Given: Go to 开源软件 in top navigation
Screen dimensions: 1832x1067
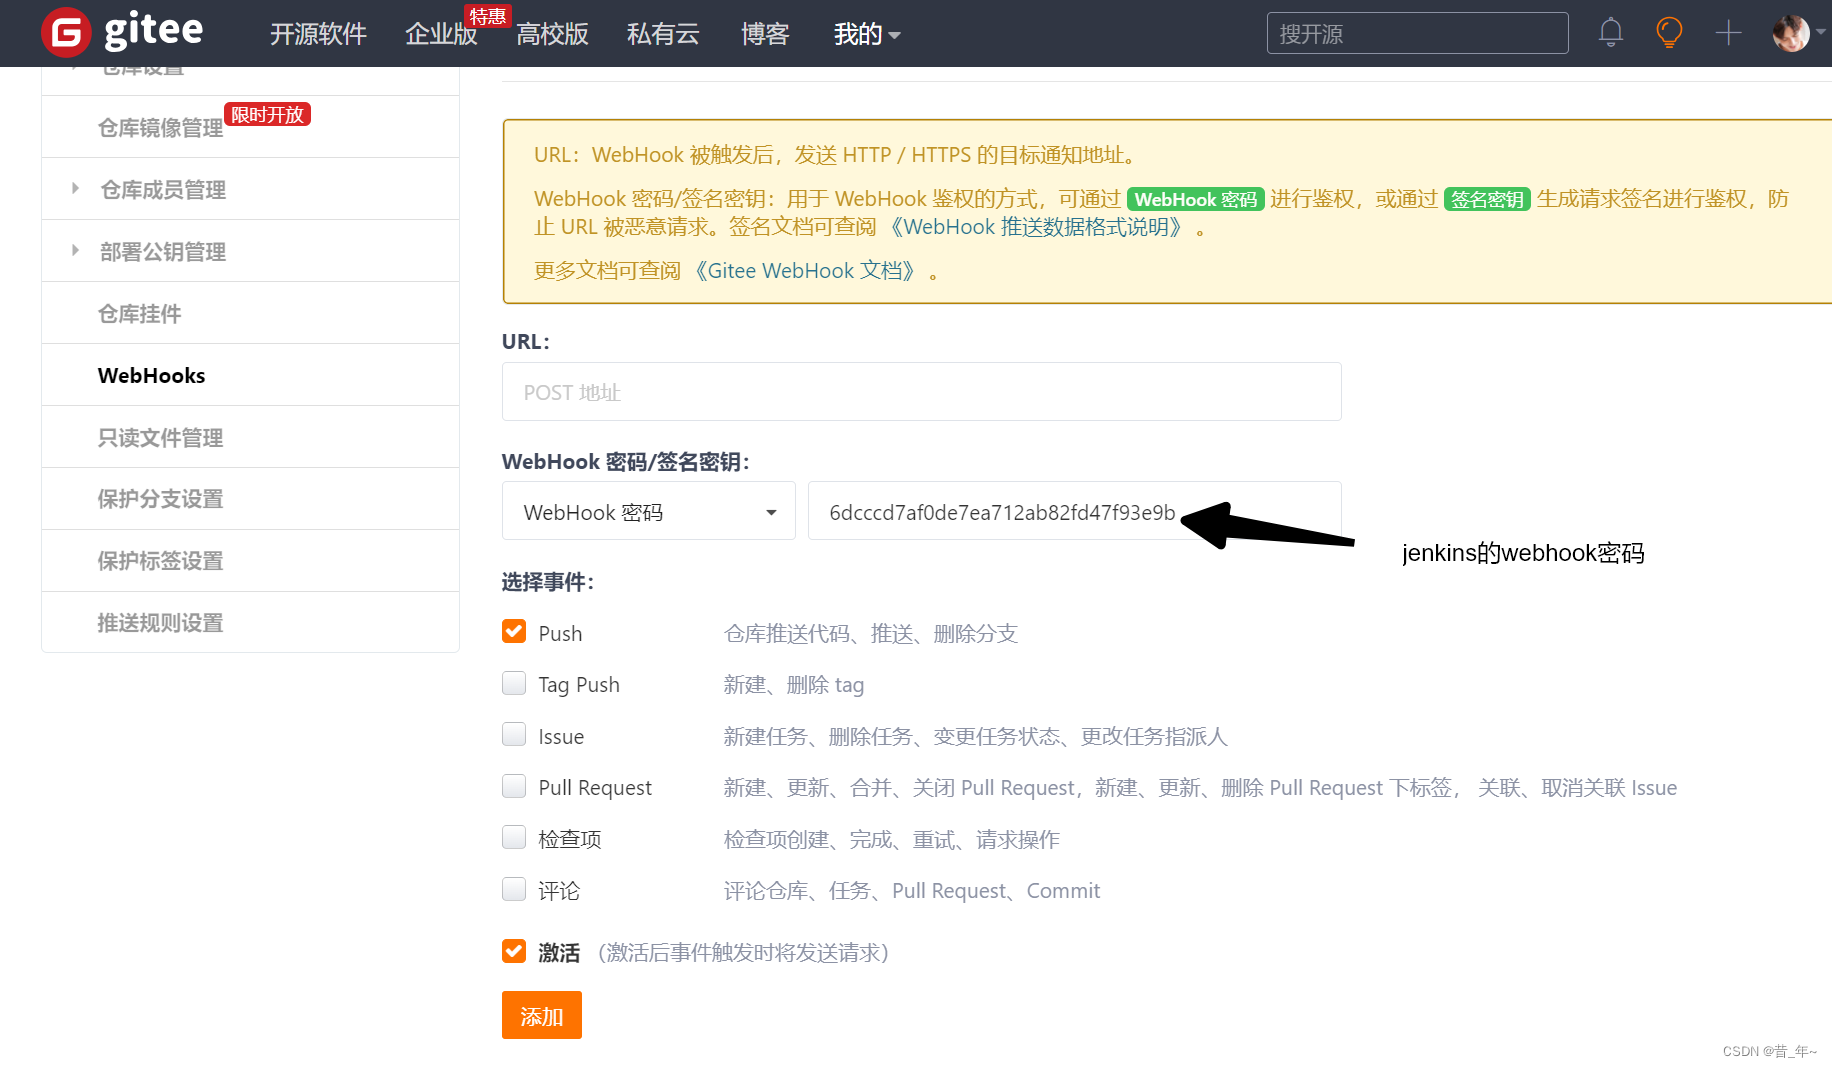Looking at the screenshot, I should point(318,34).
